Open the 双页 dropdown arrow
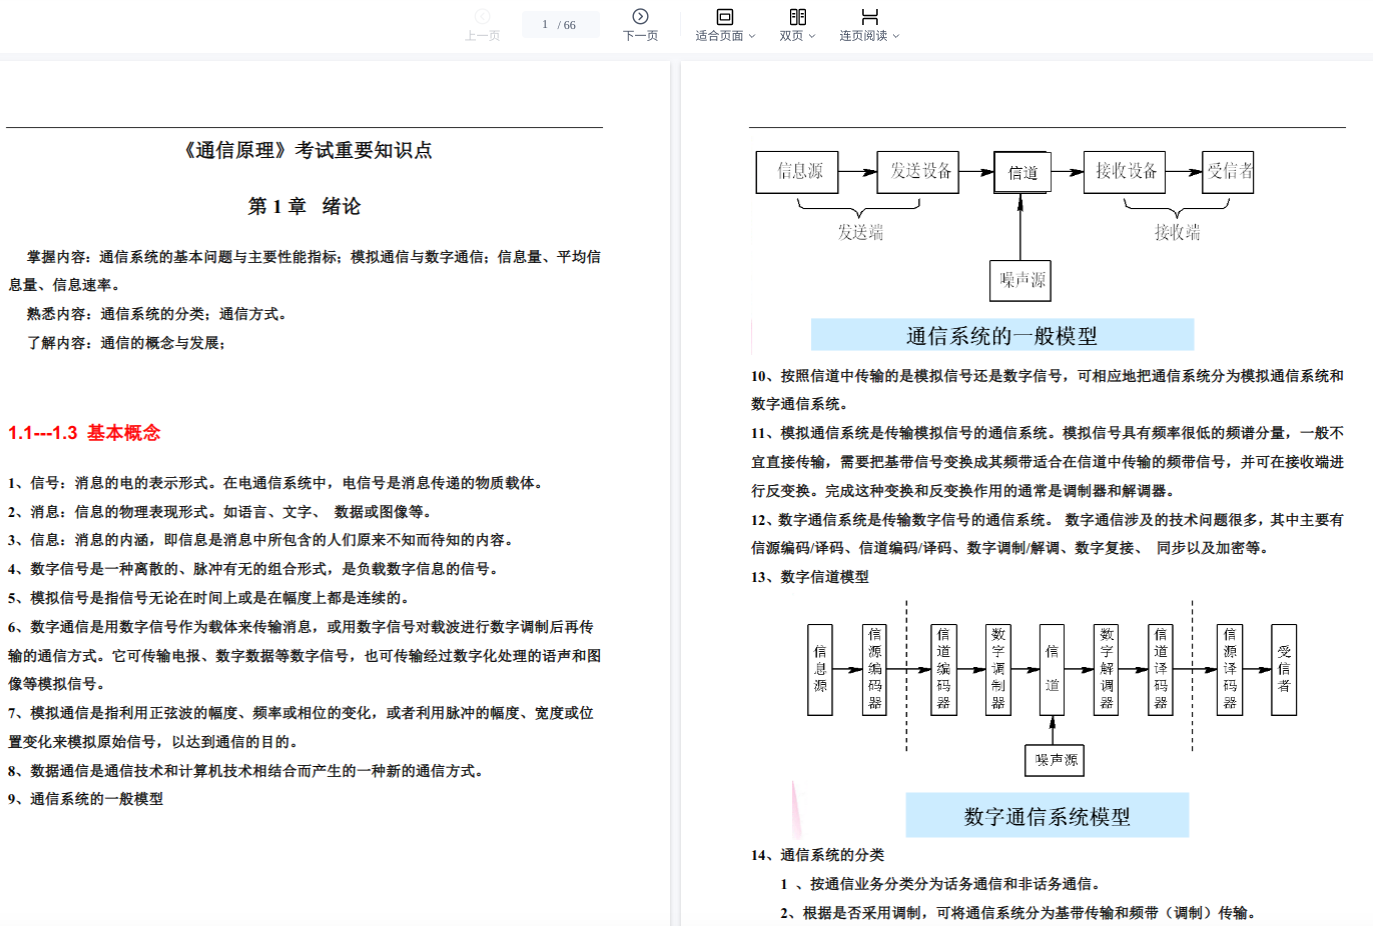The image size is (1373, 926). tap(812, 36)
